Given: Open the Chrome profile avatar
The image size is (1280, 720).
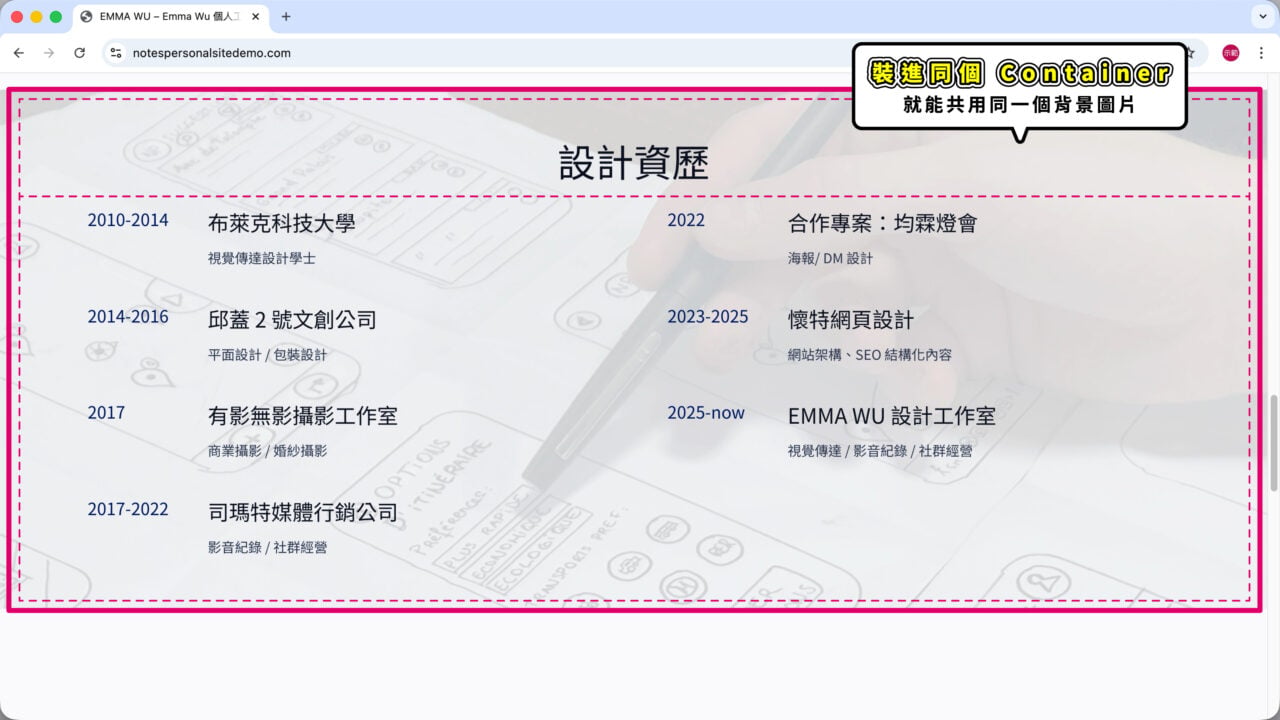Looking at the screenshot, I should point(1231,53).
